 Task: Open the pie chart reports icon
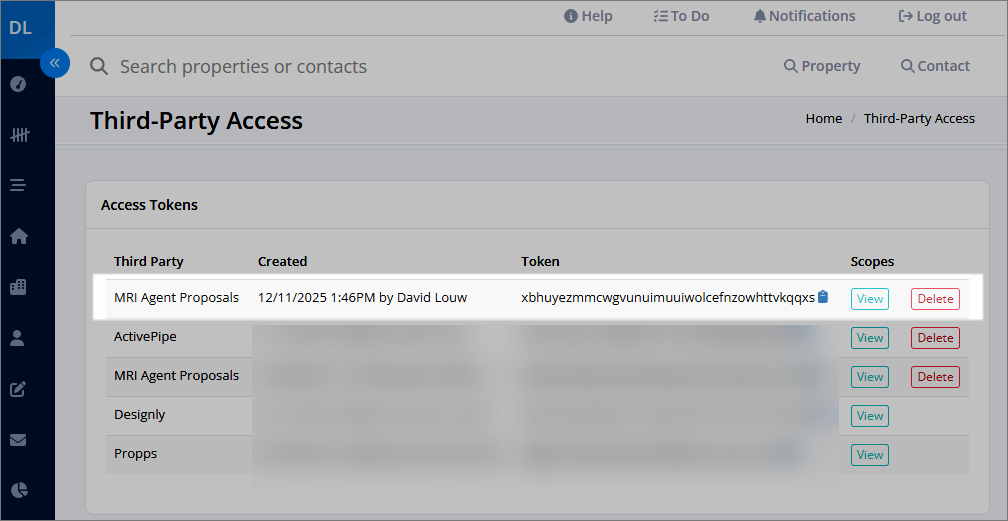click(19, 490)
